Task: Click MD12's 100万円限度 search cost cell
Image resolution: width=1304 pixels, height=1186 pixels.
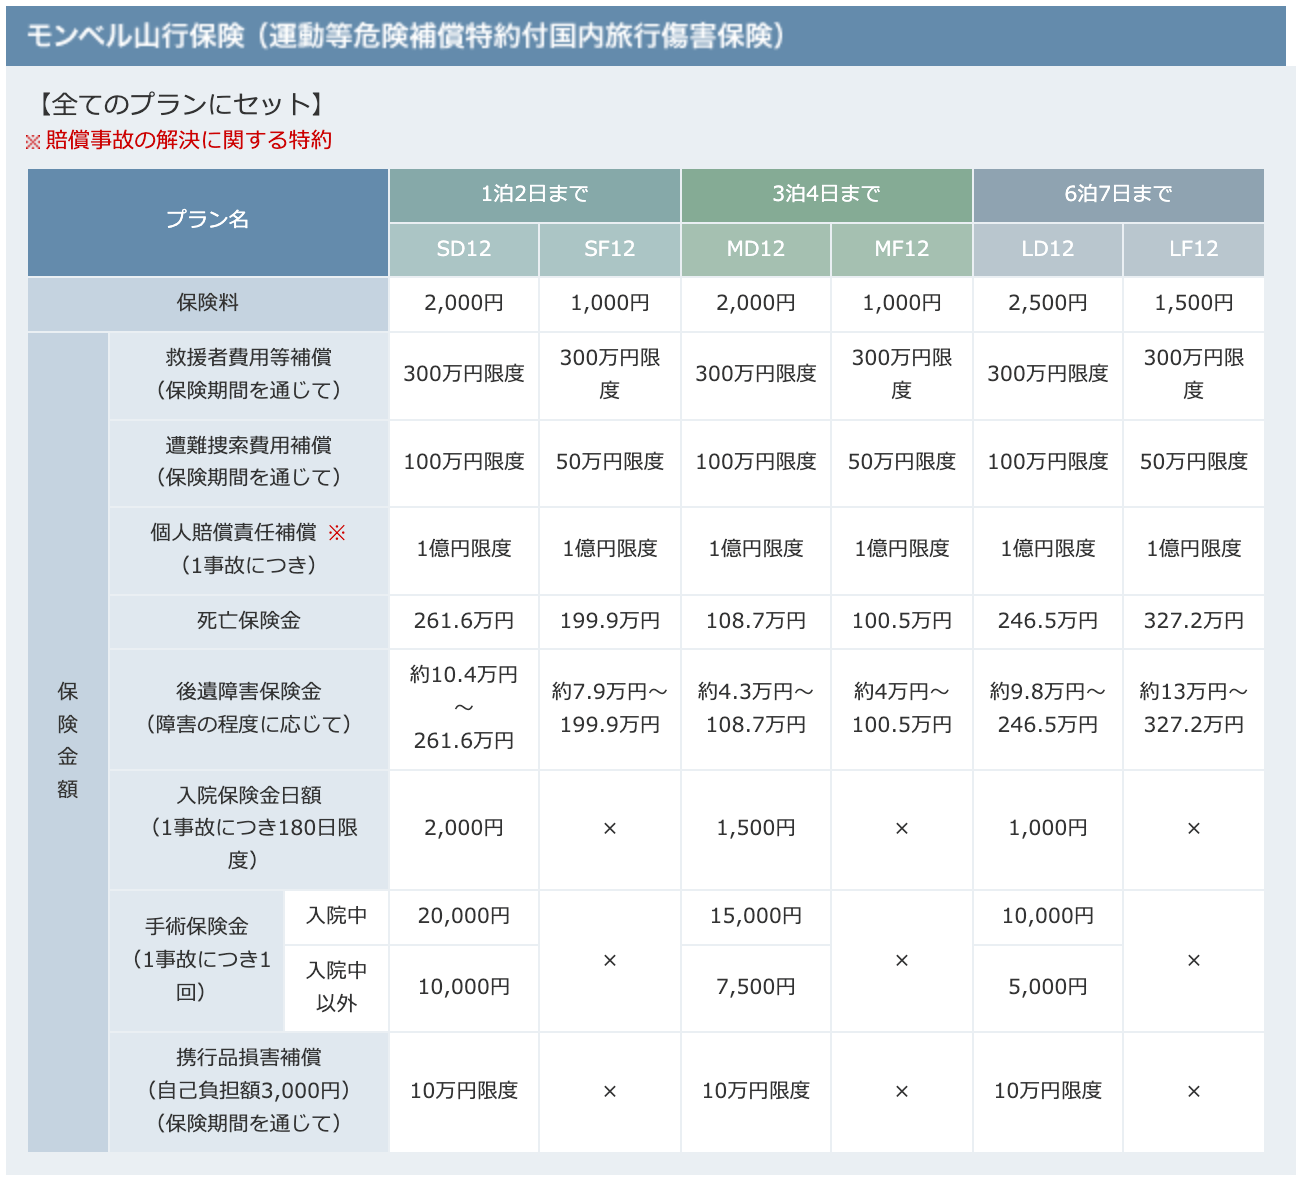Action: tap(756, 463)
